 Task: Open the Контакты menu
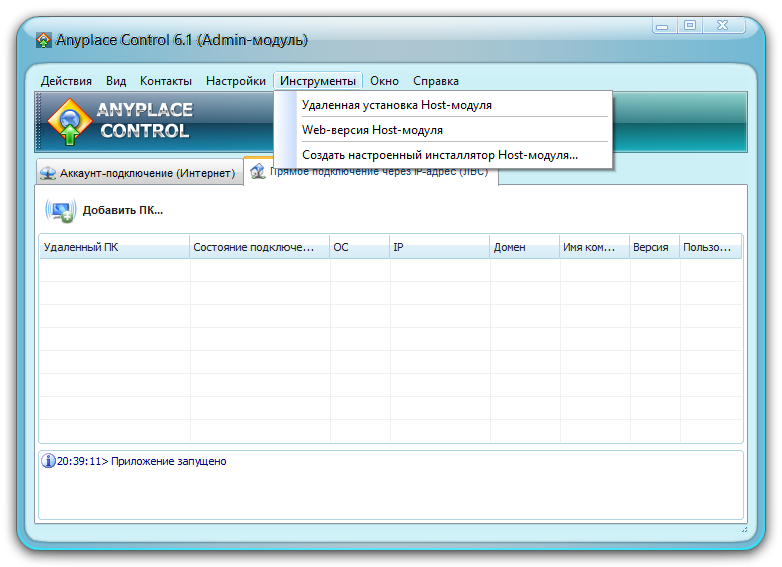pyautogui.click(x=166, y=81)
